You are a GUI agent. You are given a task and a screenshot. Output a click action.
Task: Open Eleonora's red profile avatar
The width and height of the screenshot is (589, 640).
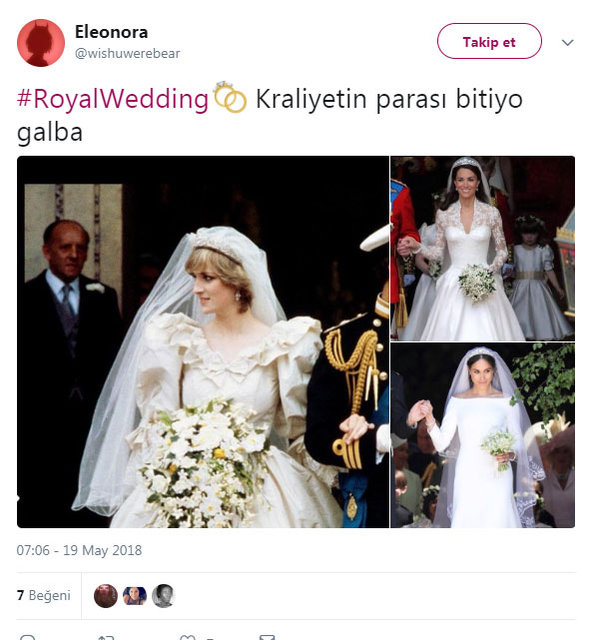[x=41, y=43]
